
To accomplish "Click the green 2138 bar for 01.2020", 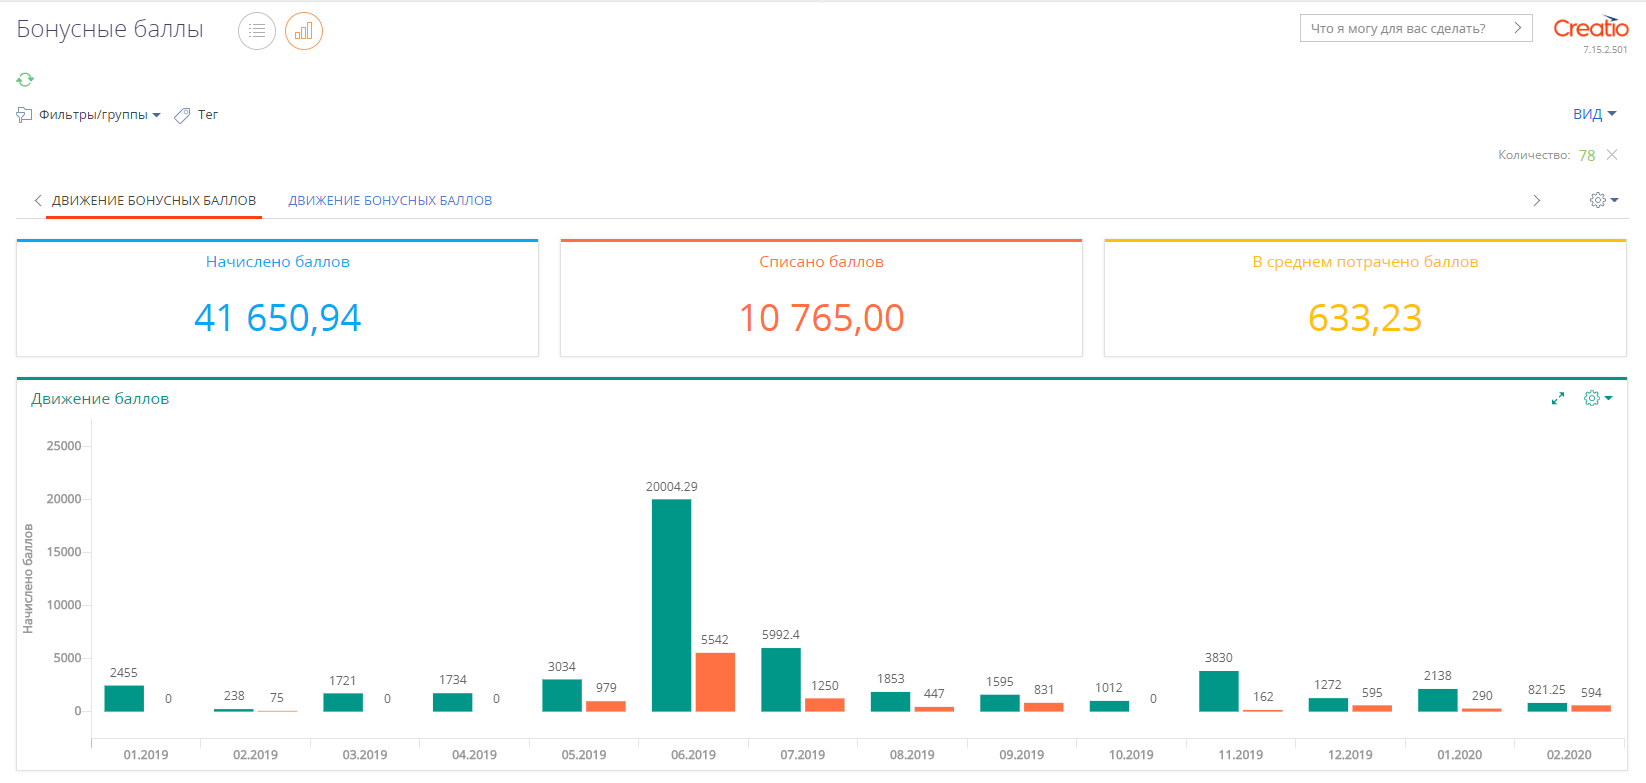I will [1438, 700].
